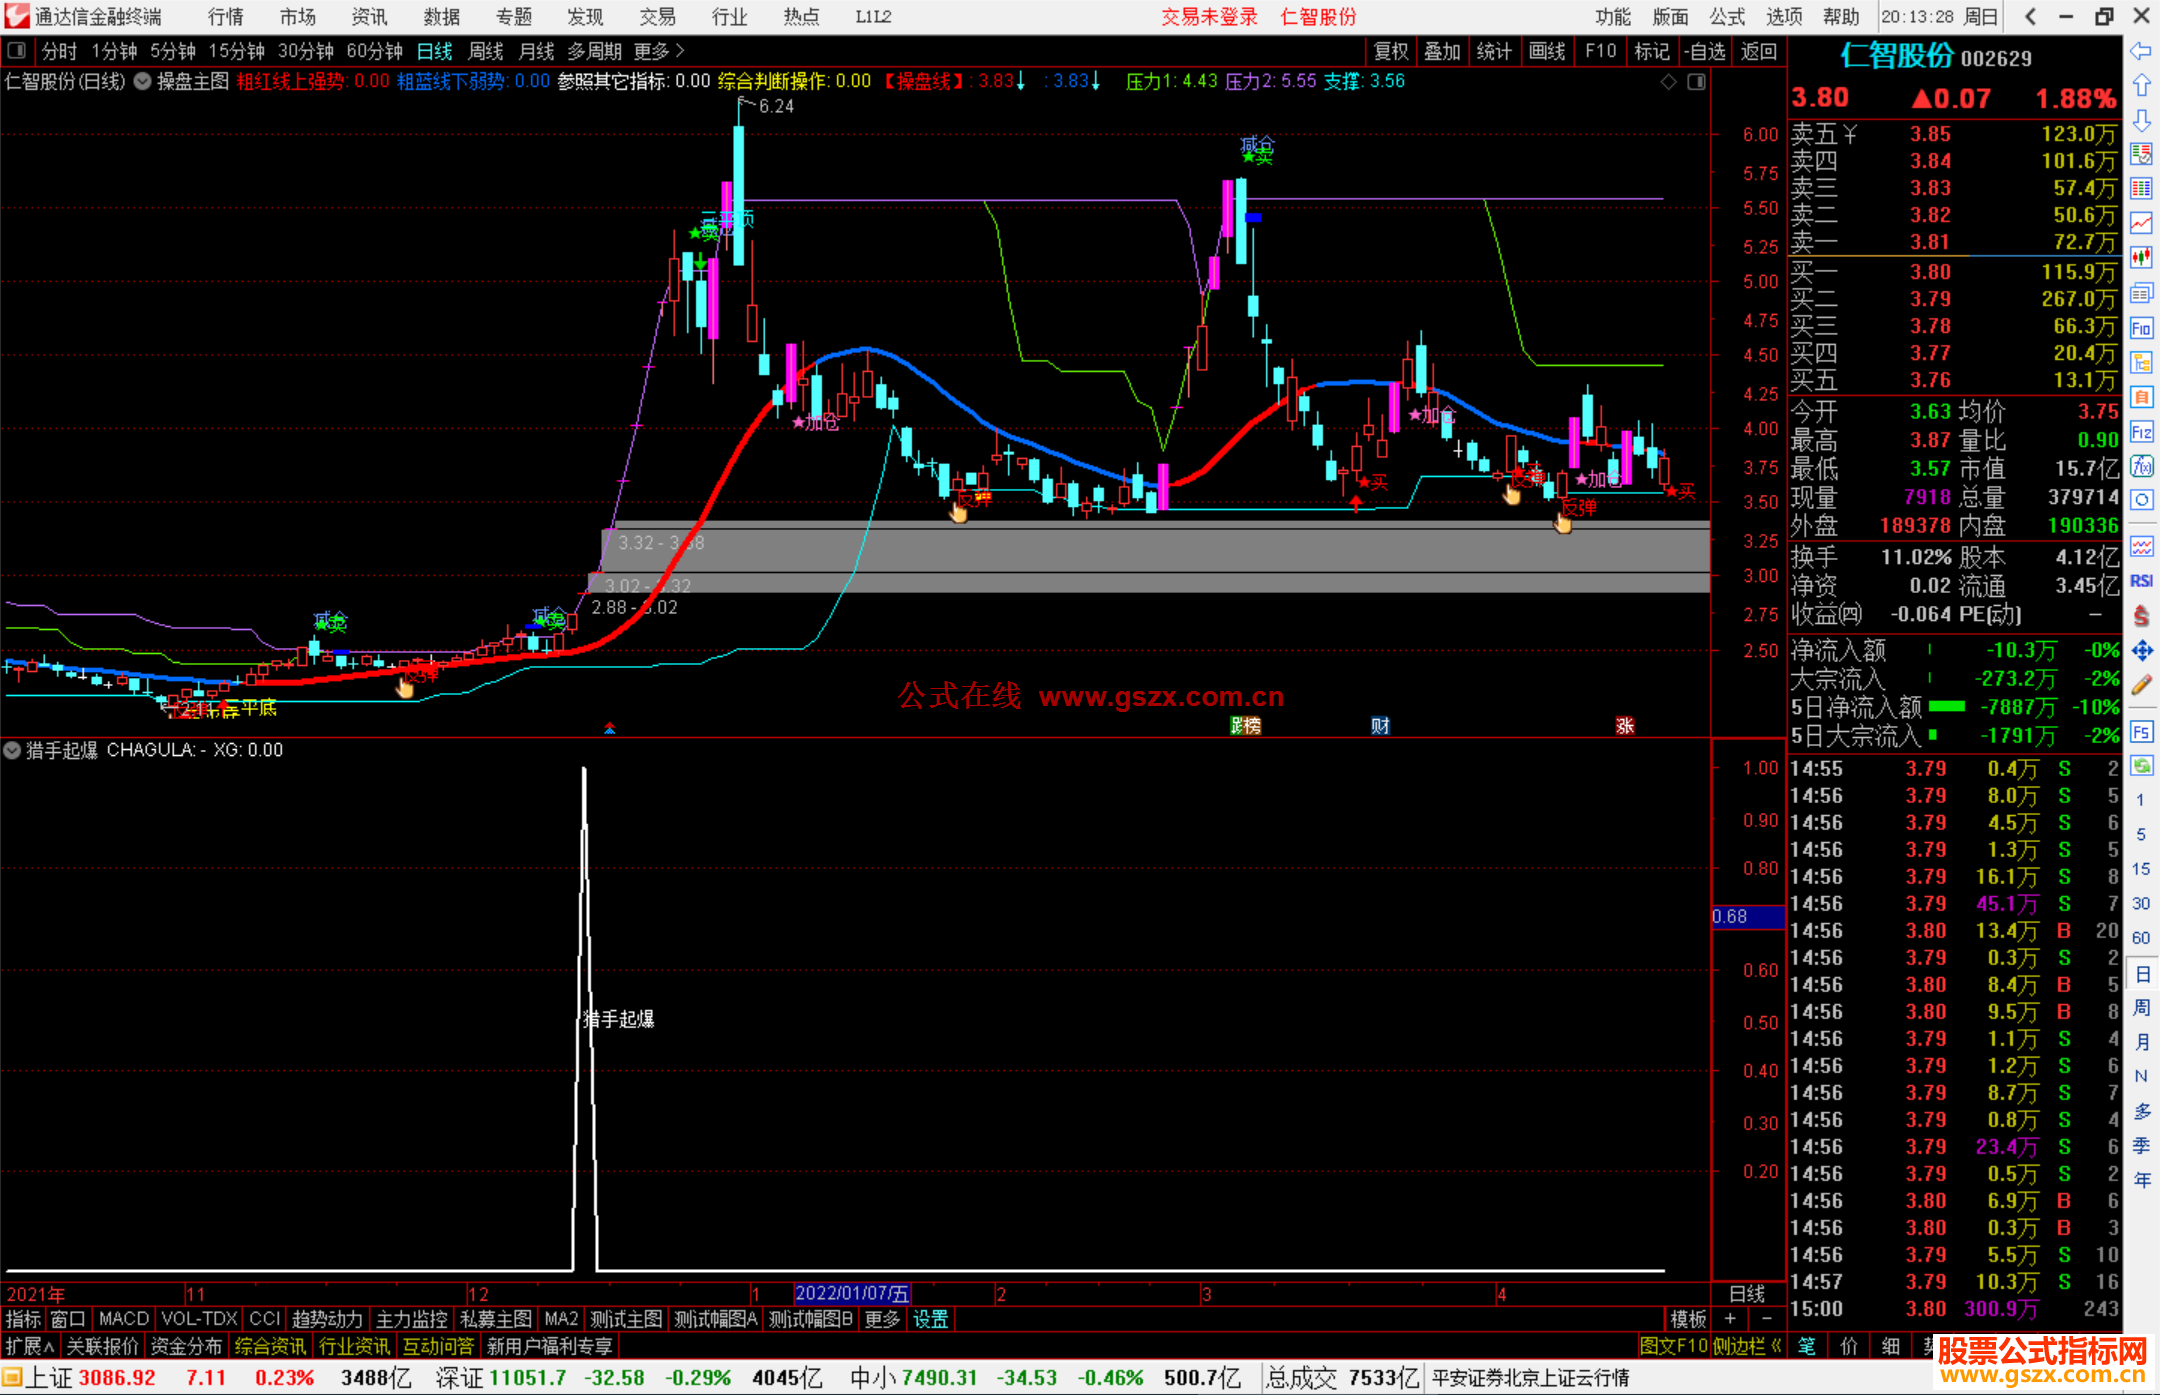Click the FS icon in right sidebar
This screenshot has width=2160, height=1395.
pos(2141,732)
